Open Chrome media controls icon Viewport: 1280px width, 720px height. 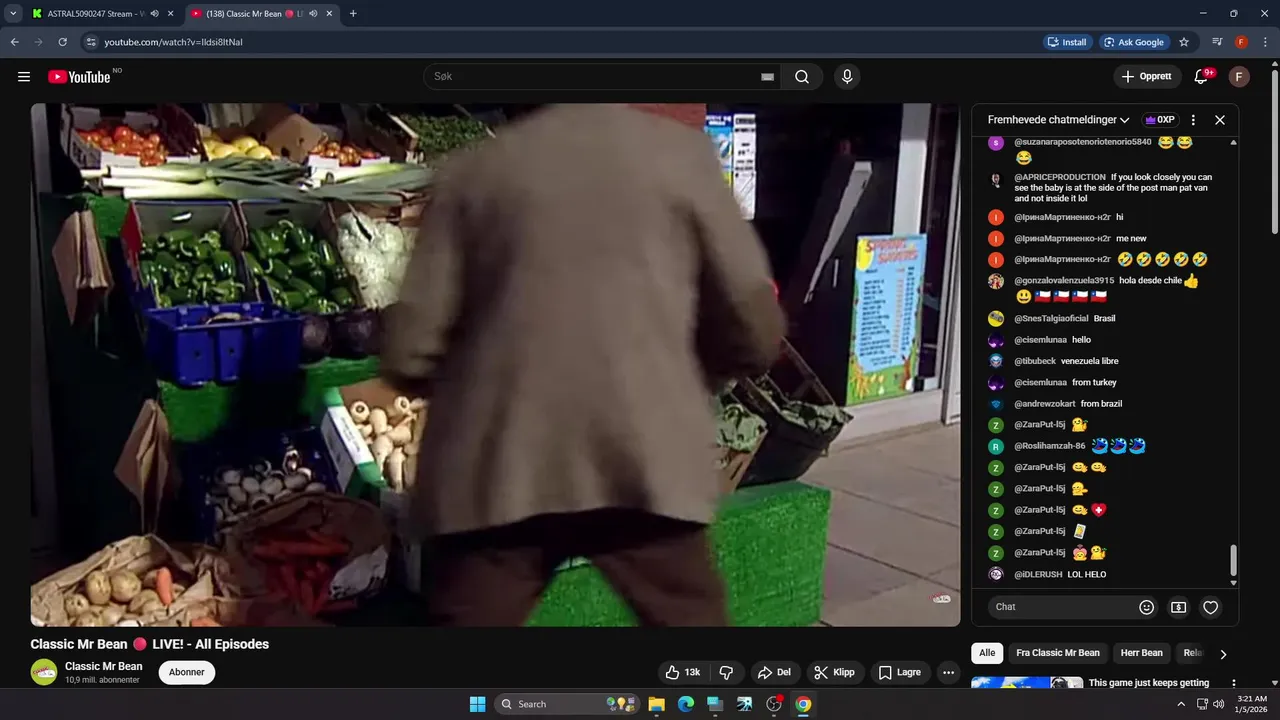click(x=1217, y=42)
